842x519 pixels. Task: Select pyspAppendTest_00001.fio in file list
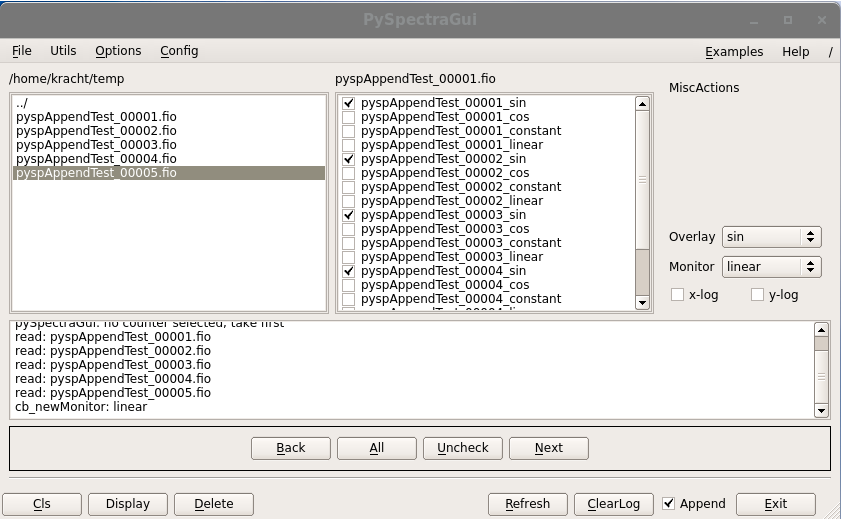(x=169, y=117)
